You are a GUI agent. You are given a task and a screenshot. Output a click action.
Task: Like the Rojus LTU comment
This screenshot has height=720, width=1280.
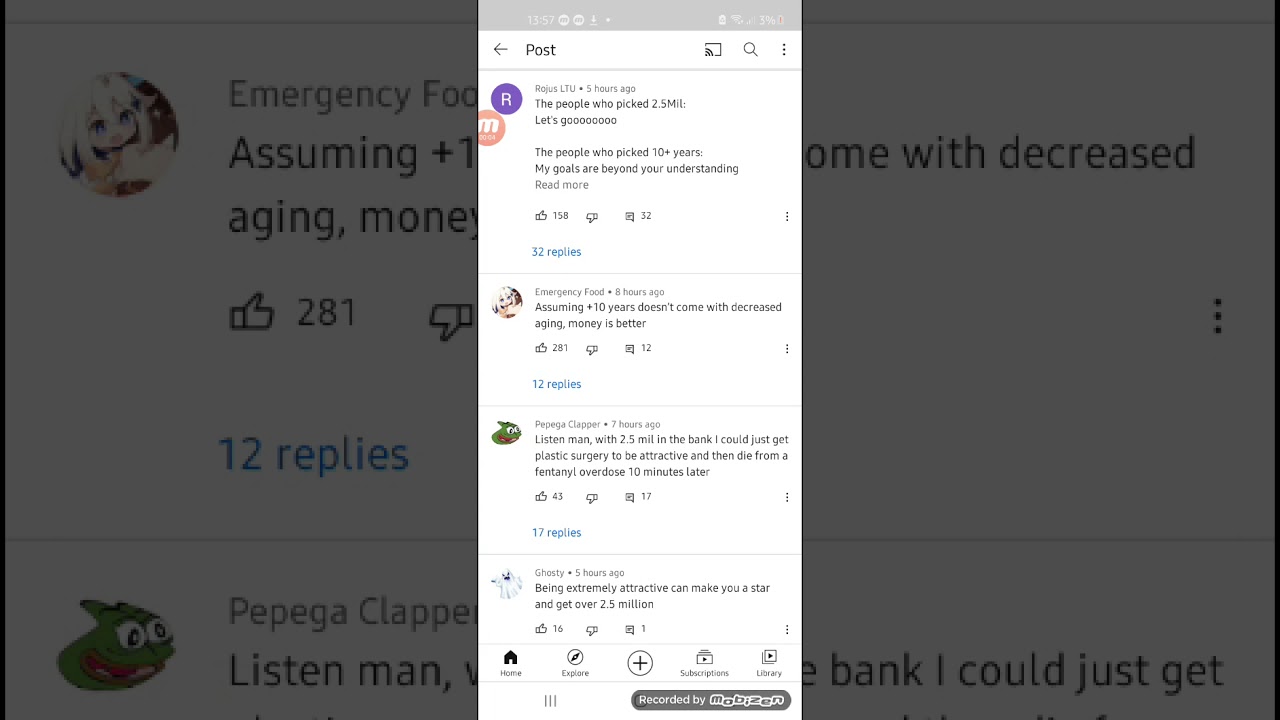[x=541, y=216]
